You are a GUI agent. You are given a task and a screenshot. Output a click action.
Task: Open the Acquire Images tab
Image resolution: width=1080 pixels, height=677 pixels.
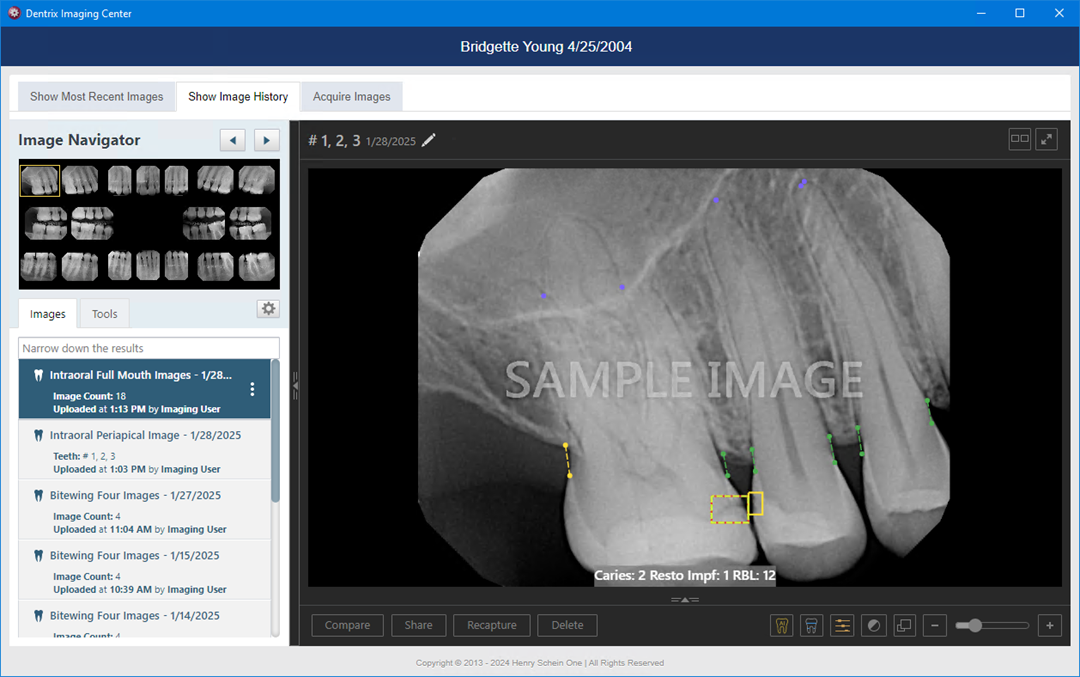[351, 97]
